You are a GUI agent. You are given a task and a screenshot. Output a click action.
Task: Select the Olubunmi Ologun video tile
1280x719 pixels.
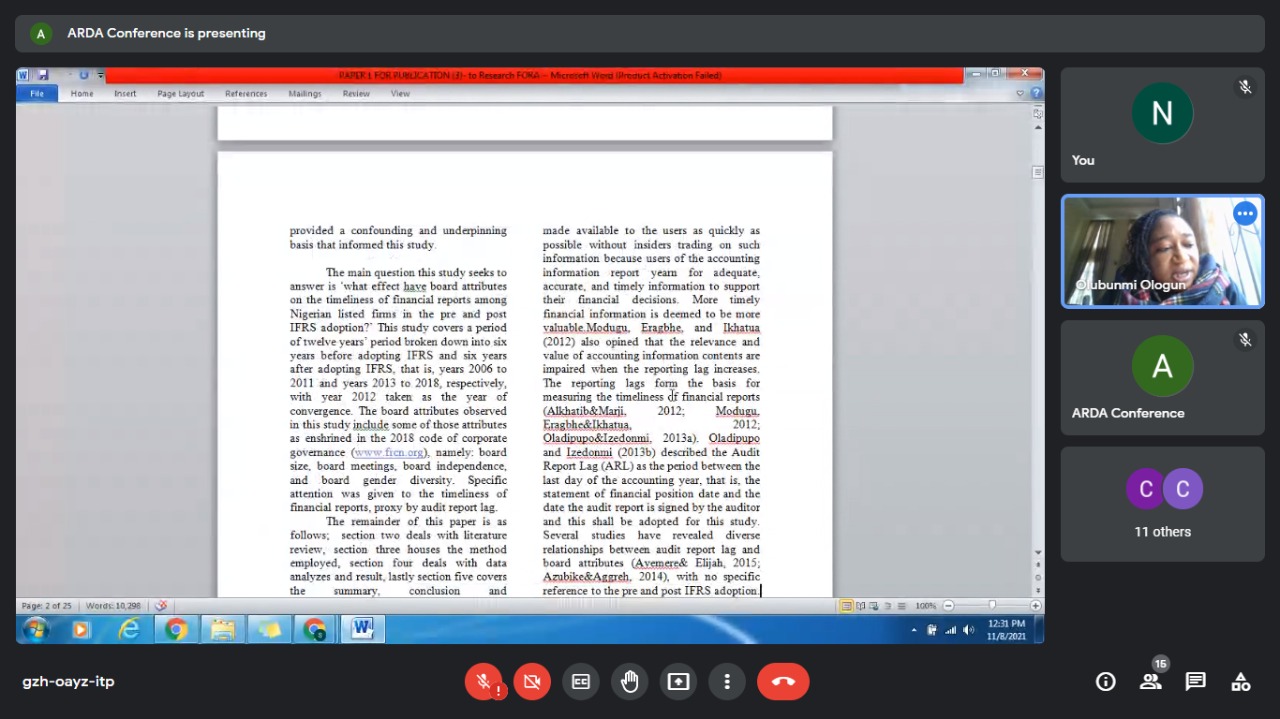1162,251
